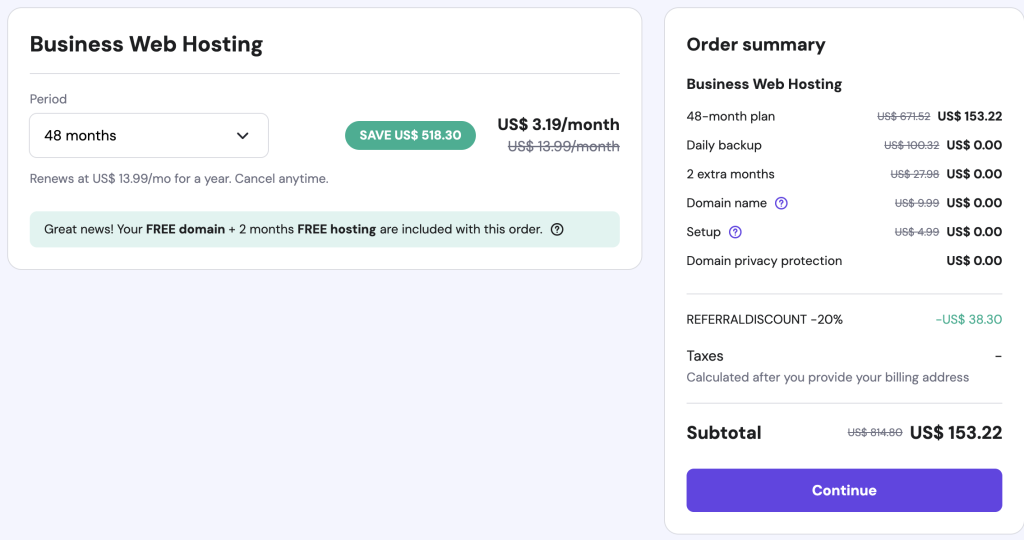This screenshot has width=1024, height=540.
Task: Click the SAVE US$ 518.30 badge
Action: (410, 135)
